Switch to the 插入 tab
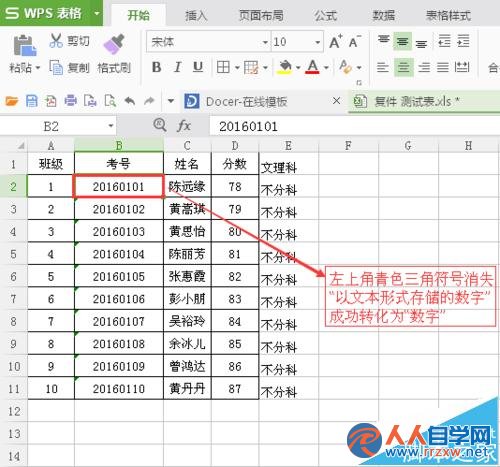 tap(196, 15)
